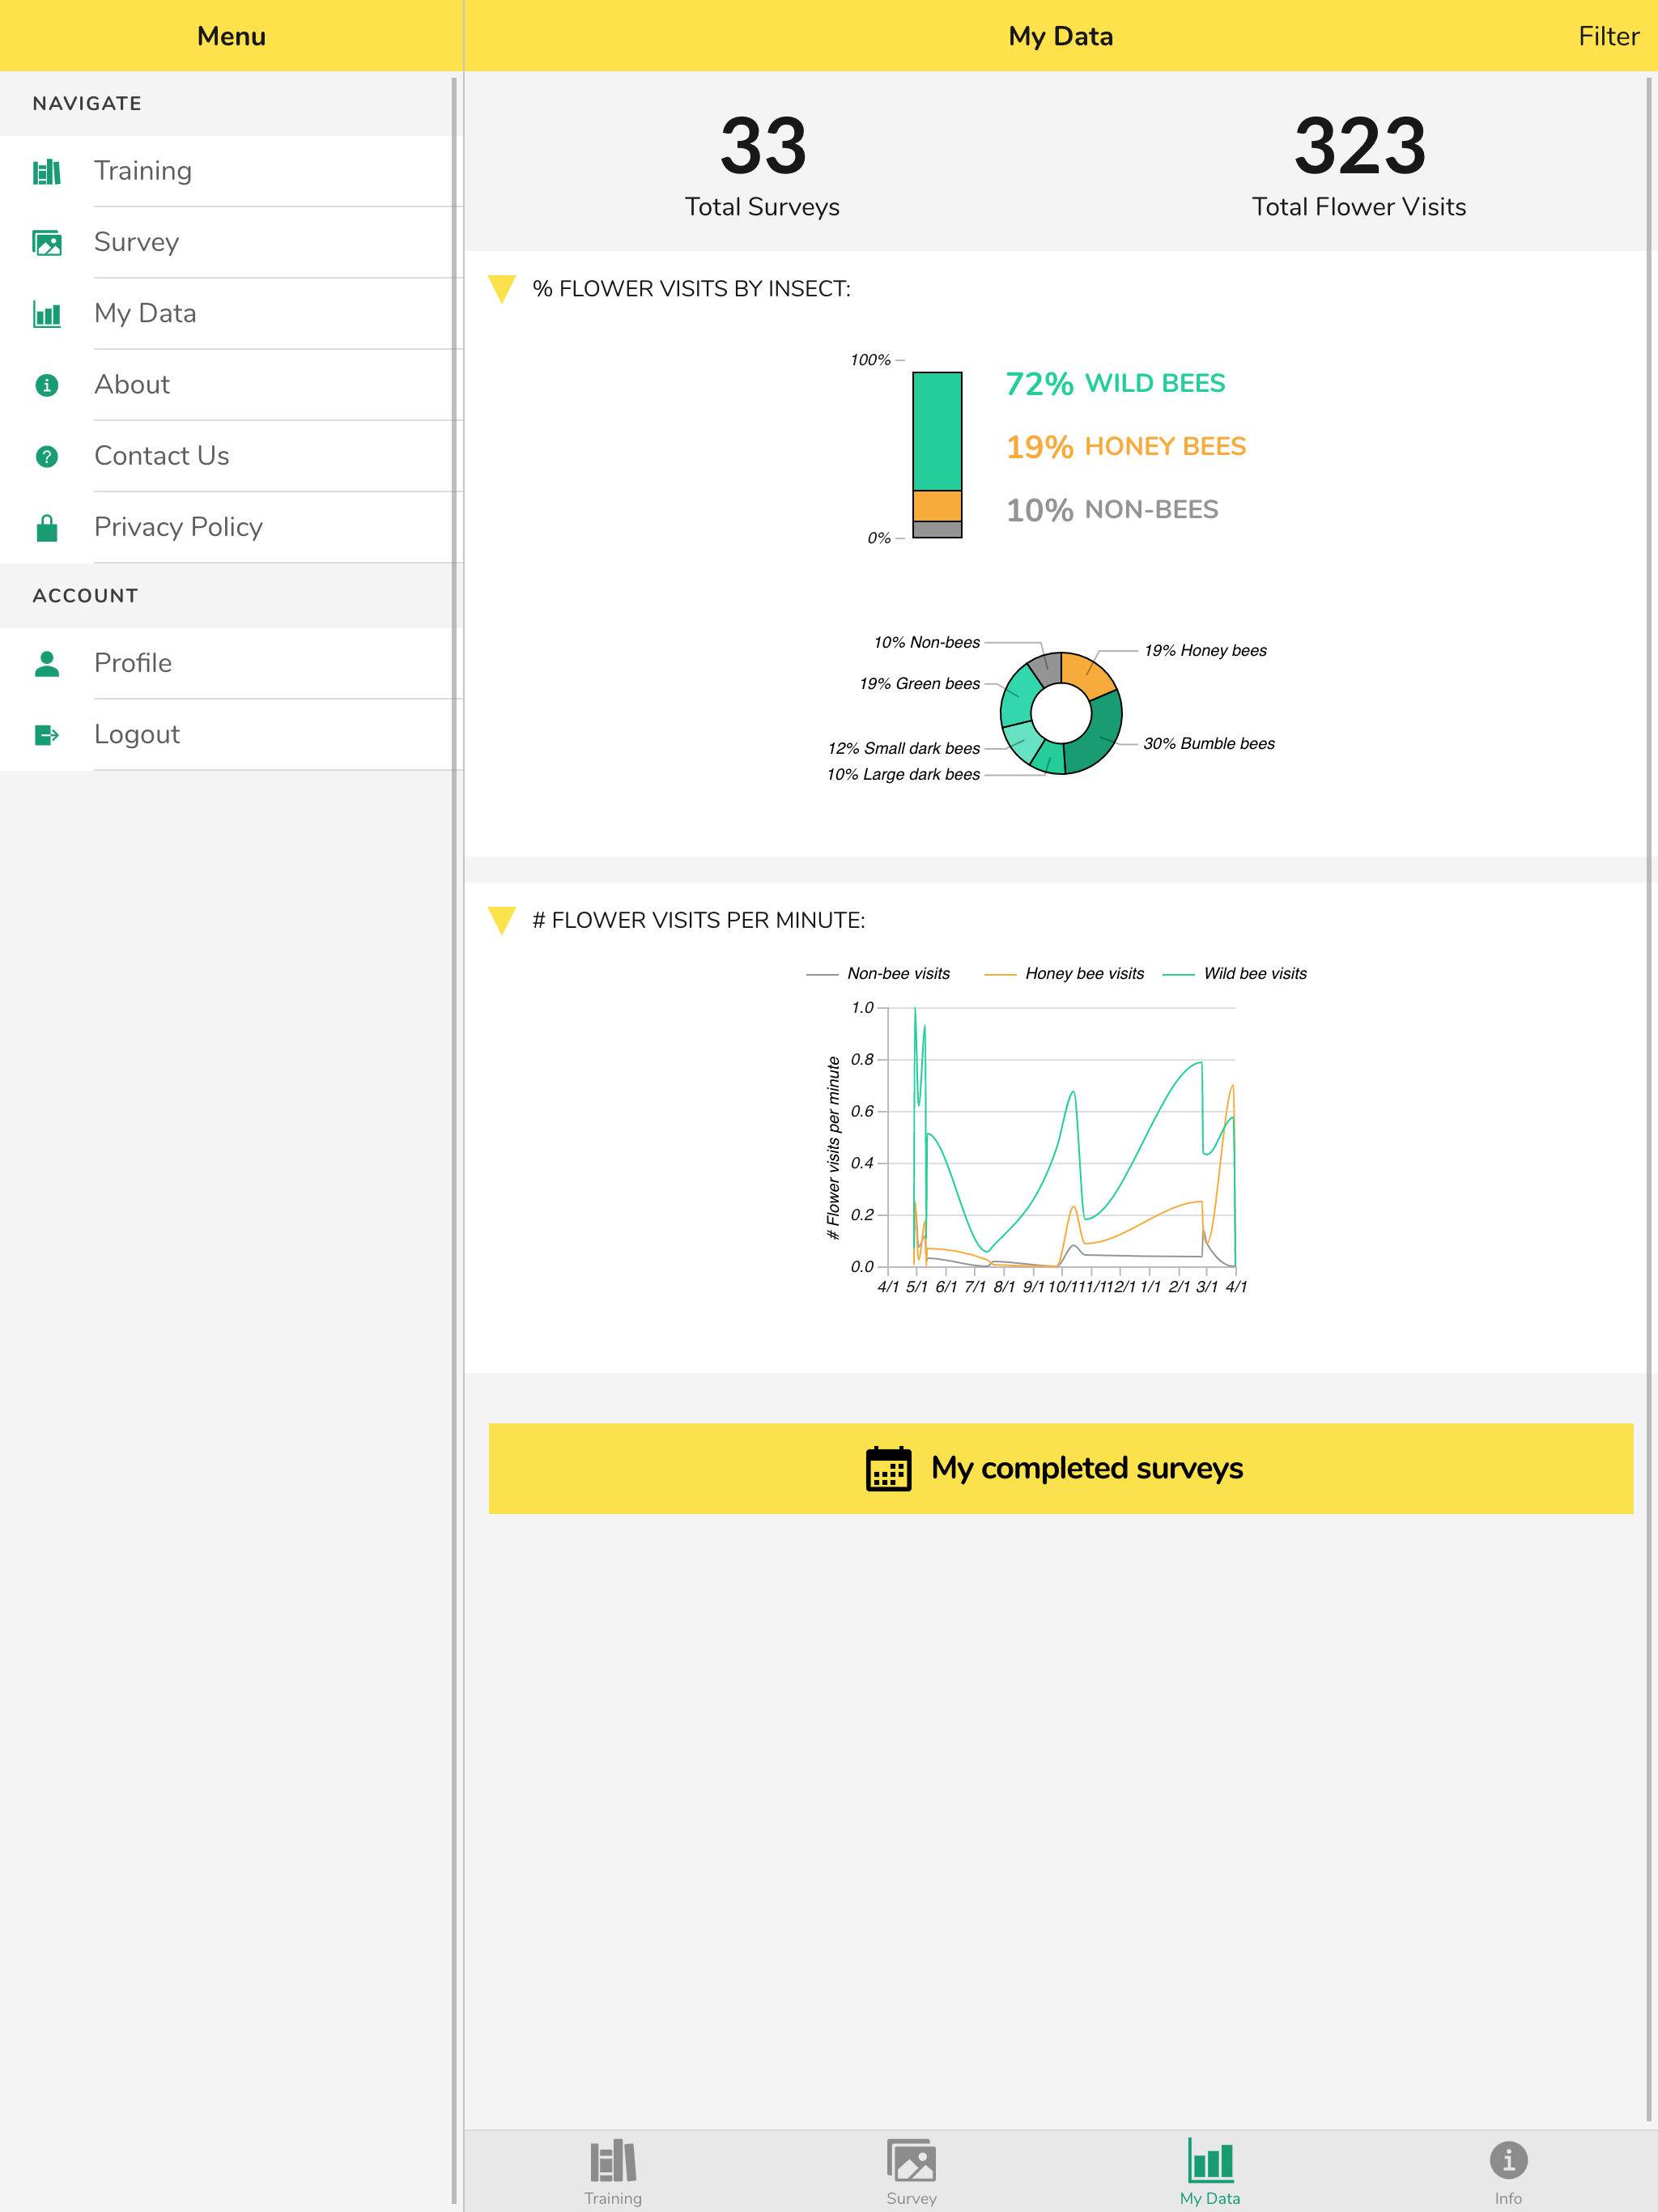
Task: Click the About info circle icon
Action: 47,385
